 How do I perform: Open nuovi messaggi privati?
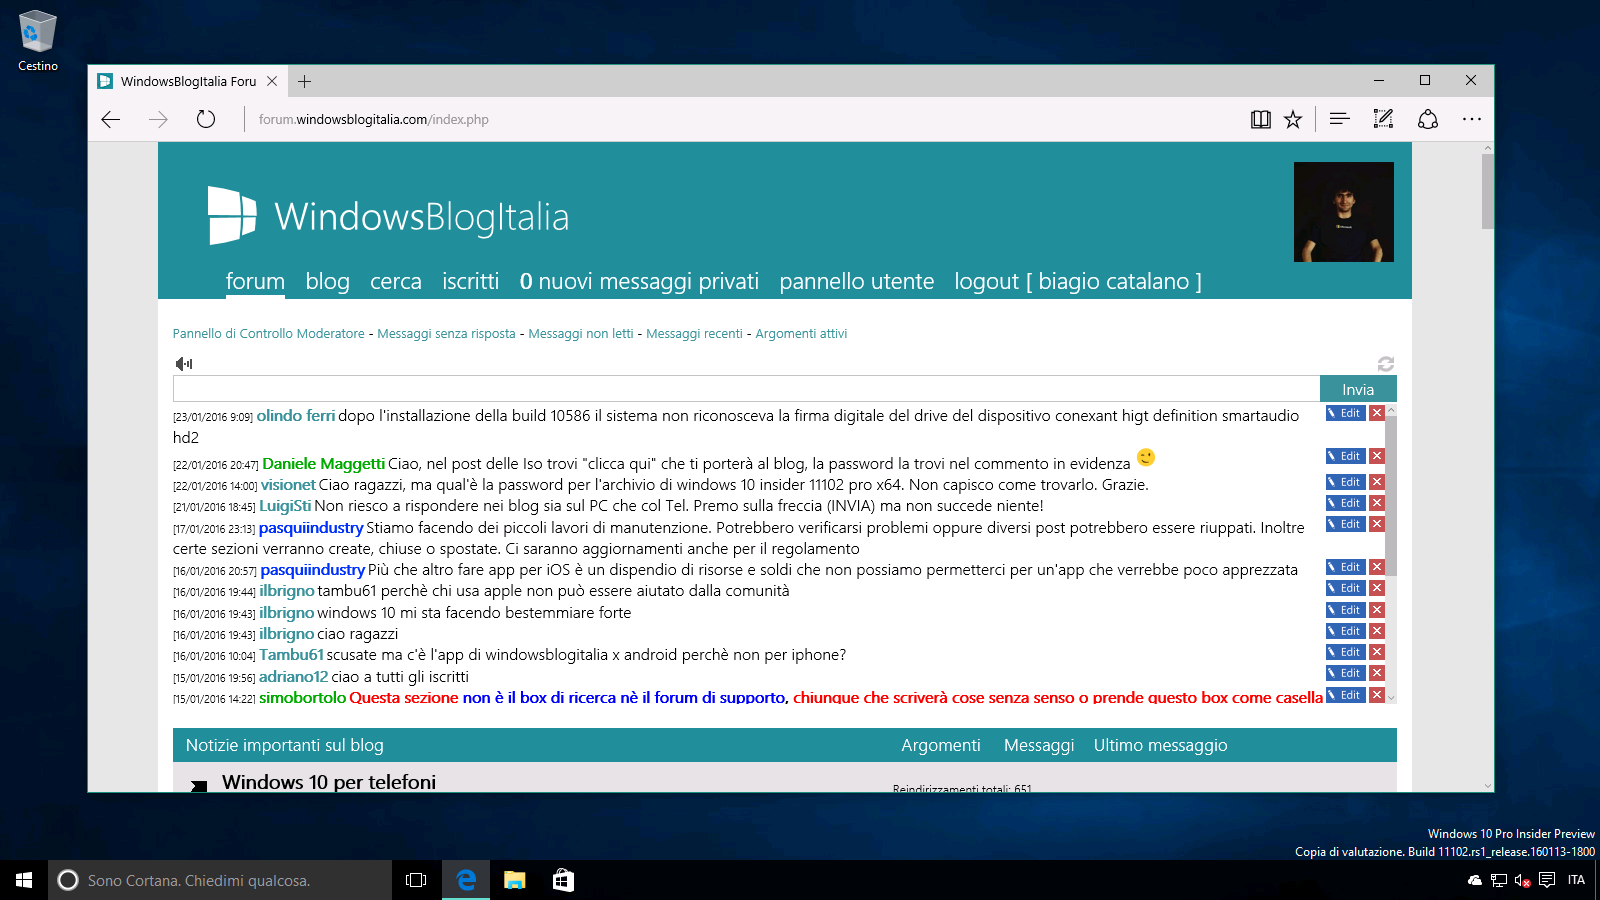[x=639, y=281]
